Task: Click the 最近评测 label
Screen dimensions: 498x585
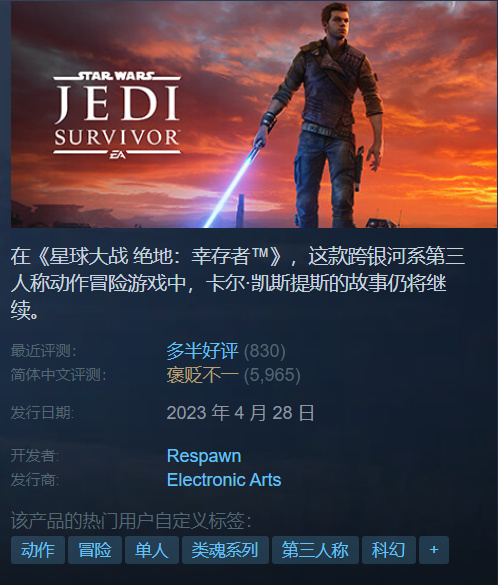Action: (x=43, y=351)
